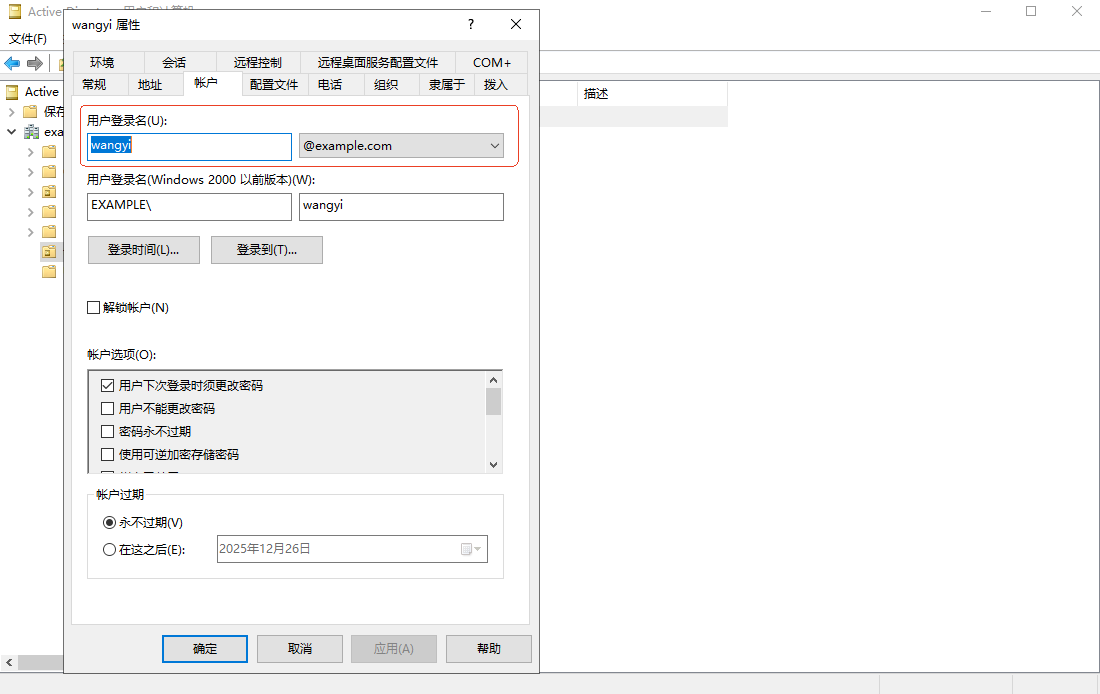Open the 远程控制 tab
The height and width of the screenshot is (694, 1100).
(257, 62)
